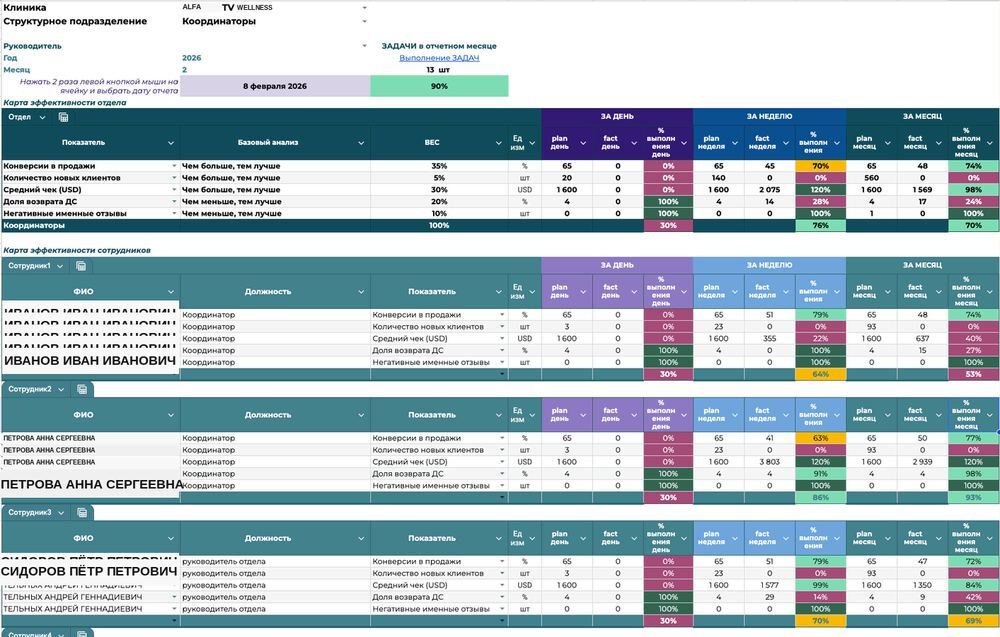This screenshot has height=637, width=1000.
Task: Open the Сотрудник3 table name chevron
Action: pos(61,513)
